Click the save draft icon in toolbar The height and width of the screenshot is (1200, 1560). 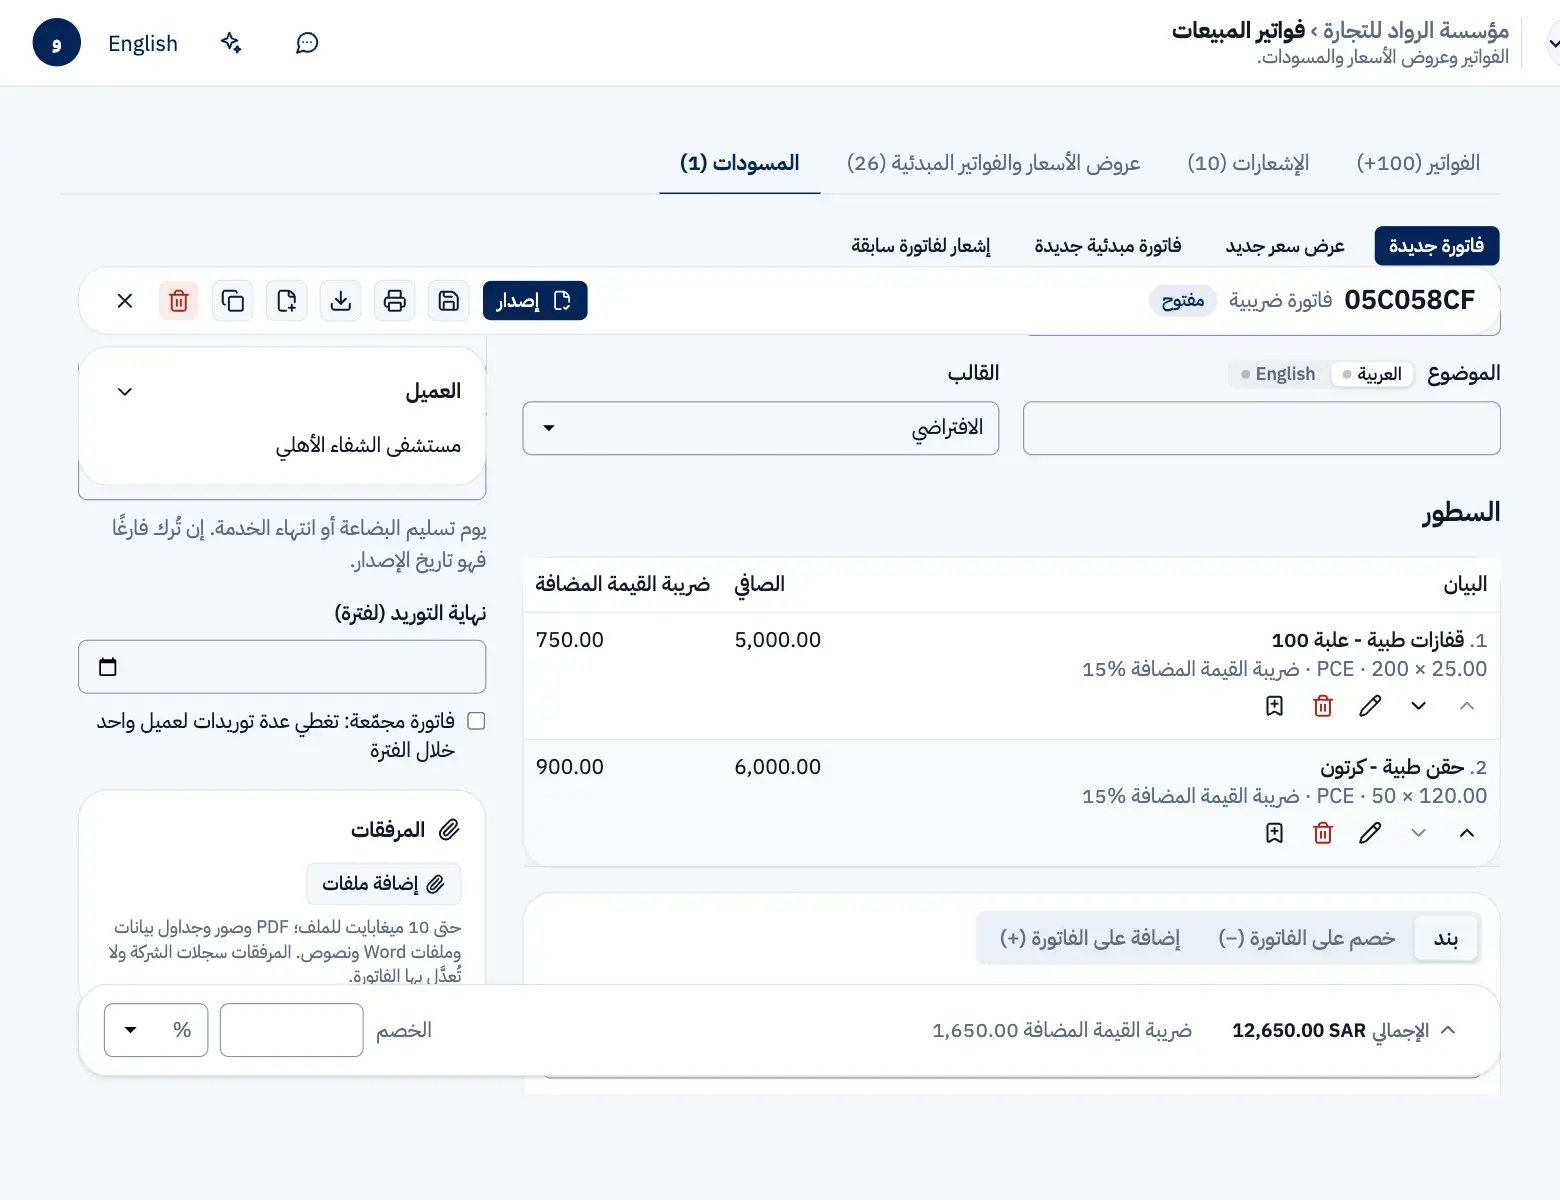(449, 301)
